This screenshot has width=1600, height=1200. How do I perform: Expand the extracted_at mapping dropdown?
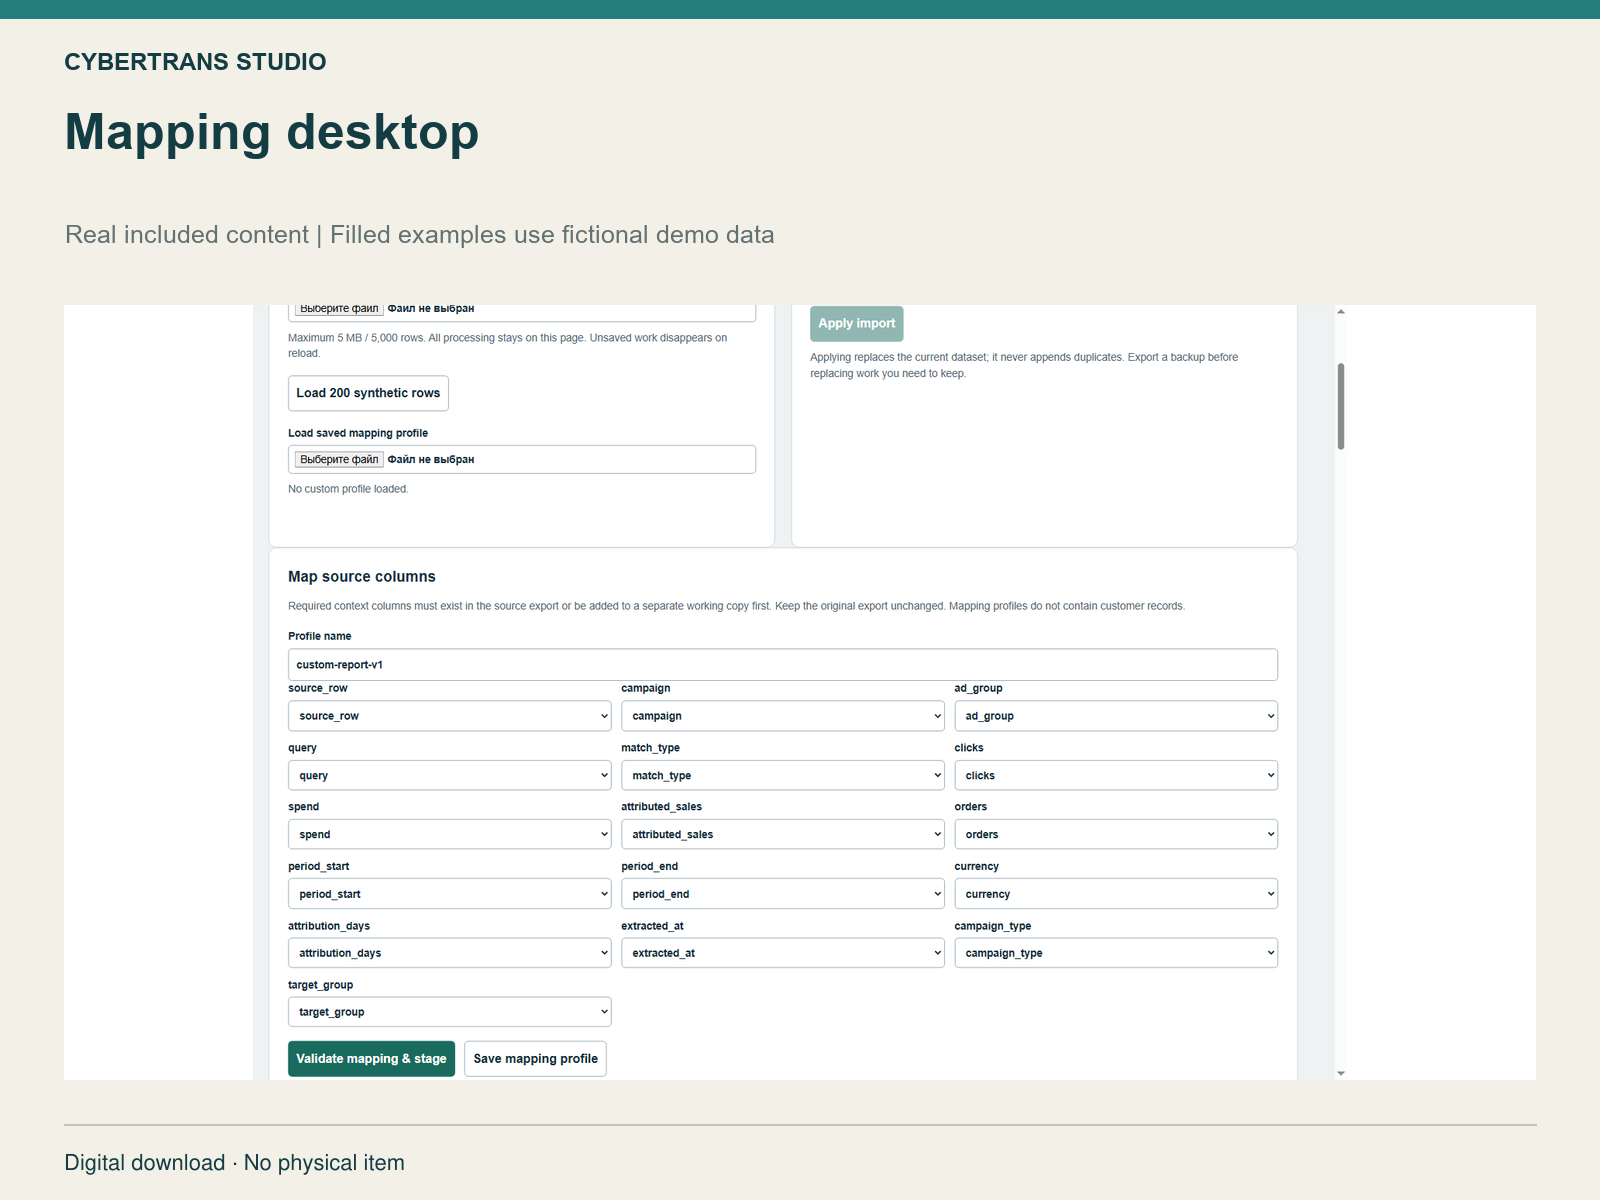click(782, 953)
